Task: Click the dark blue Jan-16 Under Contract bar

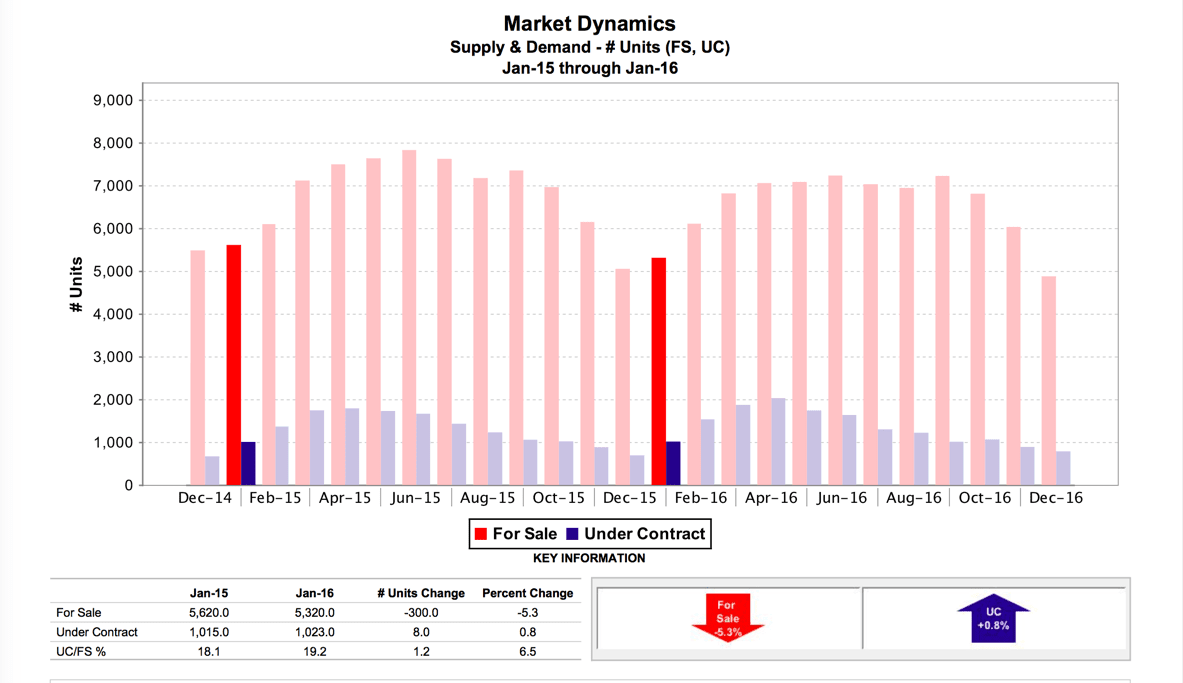Action: click(x=673, y=463)
